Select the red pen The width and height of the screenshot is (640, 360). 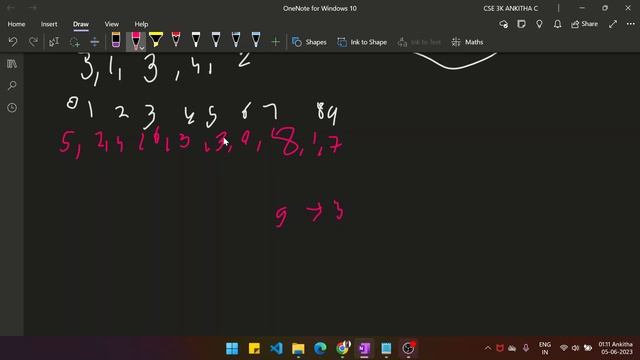[176, 40]
